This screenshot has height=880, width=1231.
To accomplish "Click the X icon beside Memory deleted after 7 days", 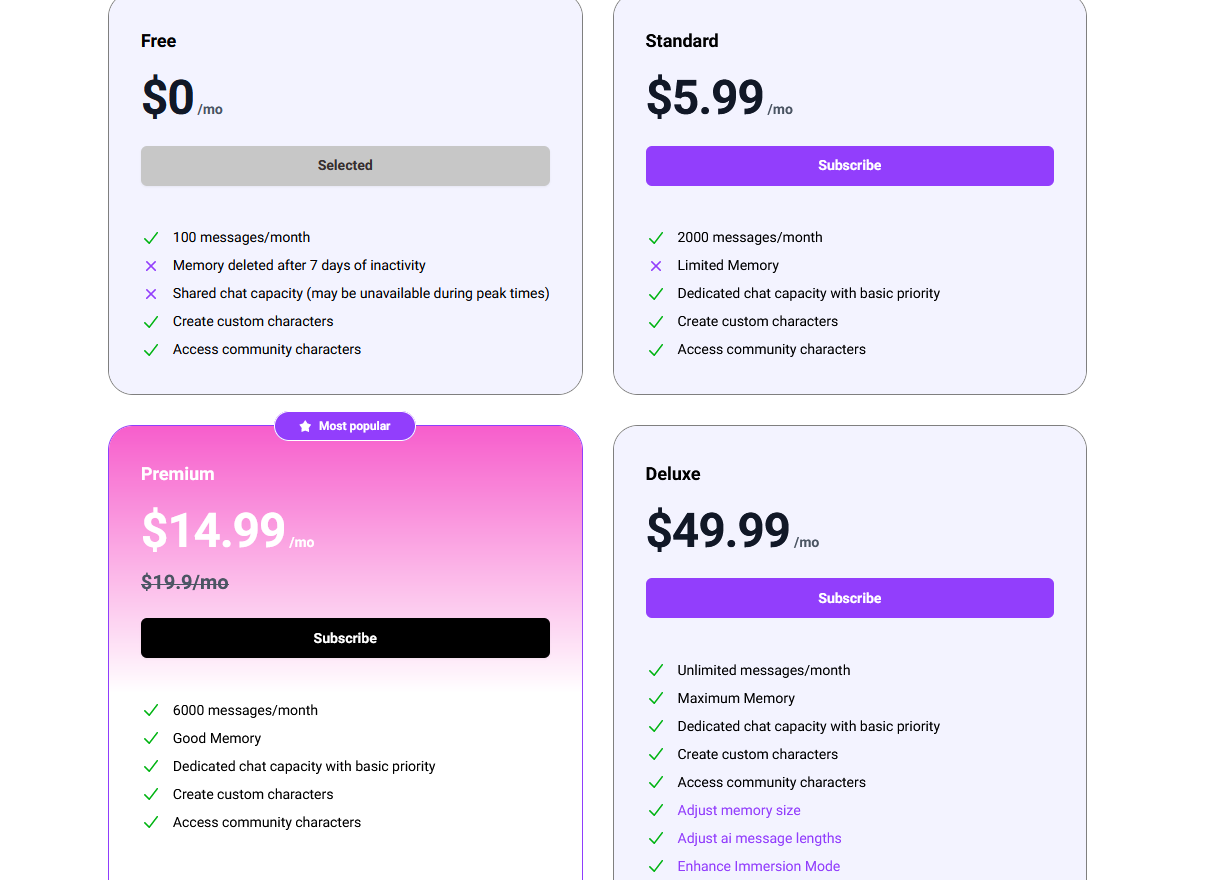I will point(151,266).
